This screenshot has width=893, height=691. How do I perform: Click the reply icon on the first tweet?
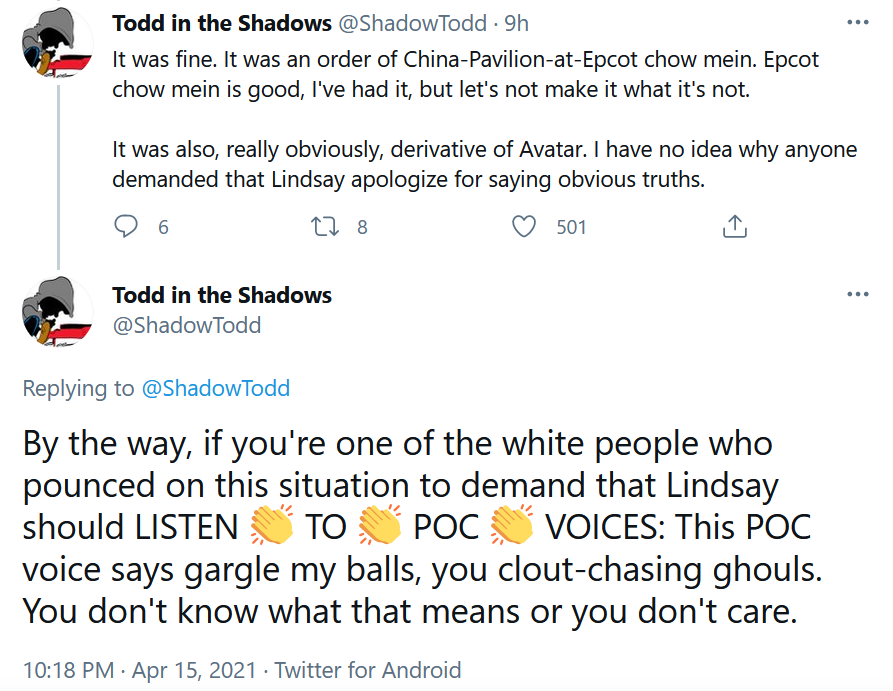click(126, 226)
